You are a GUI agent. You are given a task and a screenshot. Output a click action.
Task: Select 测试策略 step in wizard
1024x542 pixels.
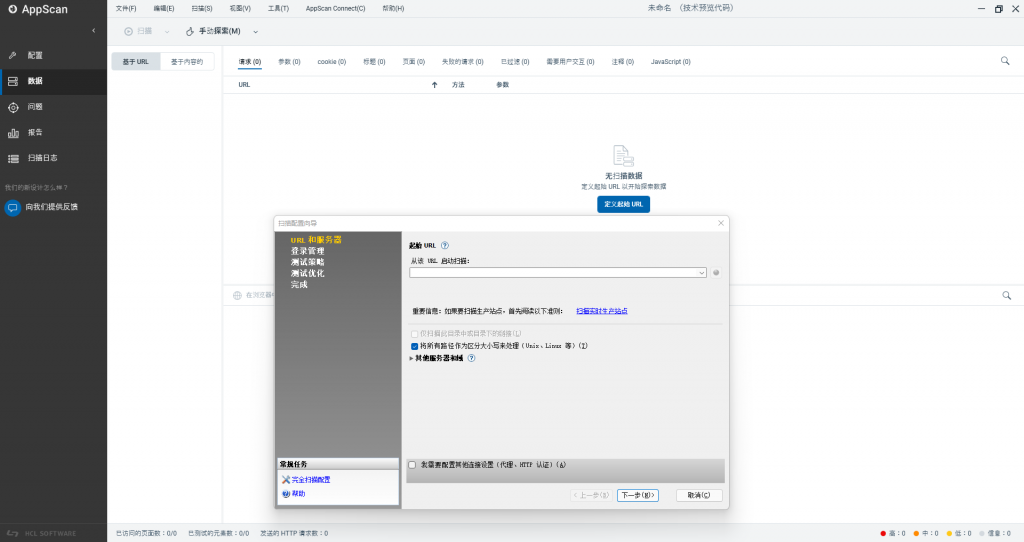click(308, 262)
